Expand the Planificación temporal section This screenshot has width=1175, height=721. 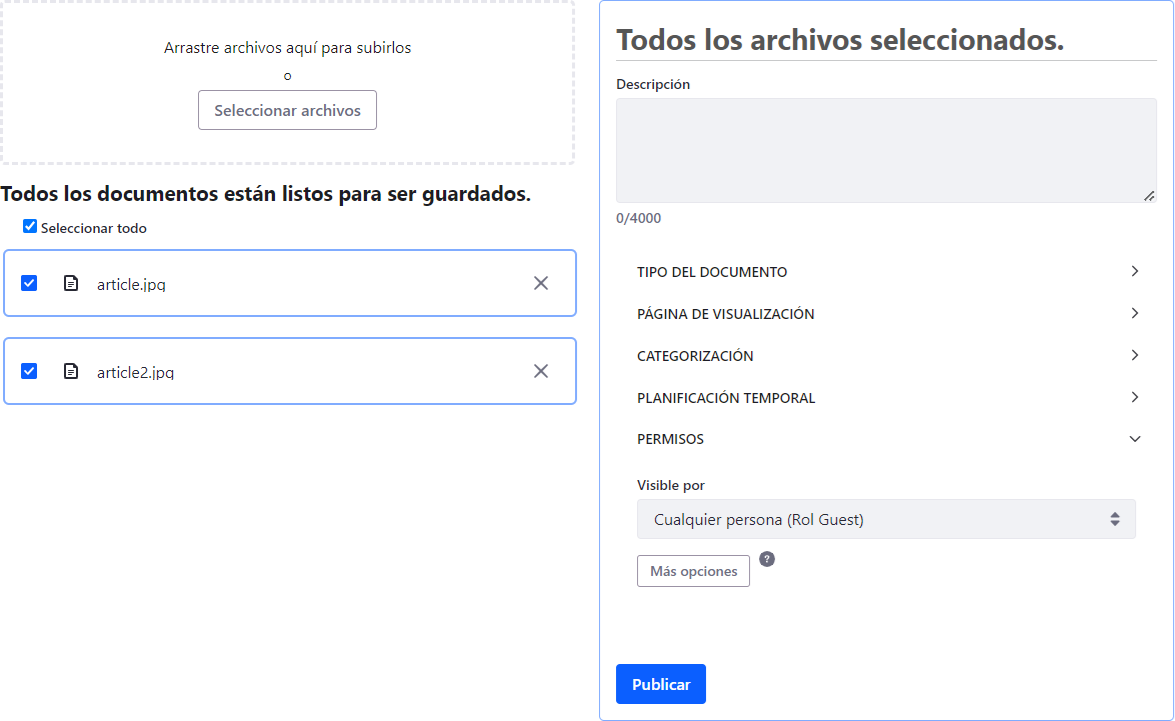pyautogui.click(x=887, y=398)
